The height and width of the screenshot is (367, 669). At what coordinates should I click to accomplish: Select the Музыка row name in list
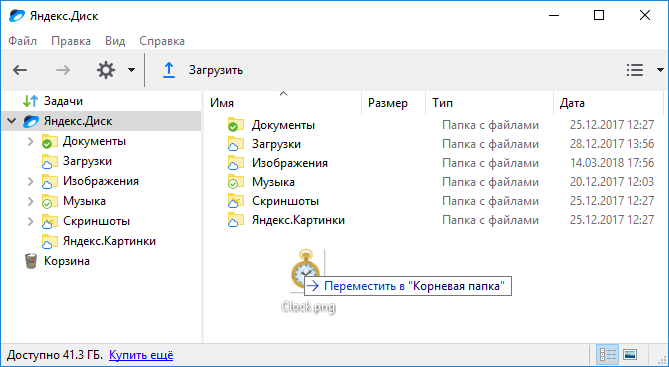click(273, 182)
